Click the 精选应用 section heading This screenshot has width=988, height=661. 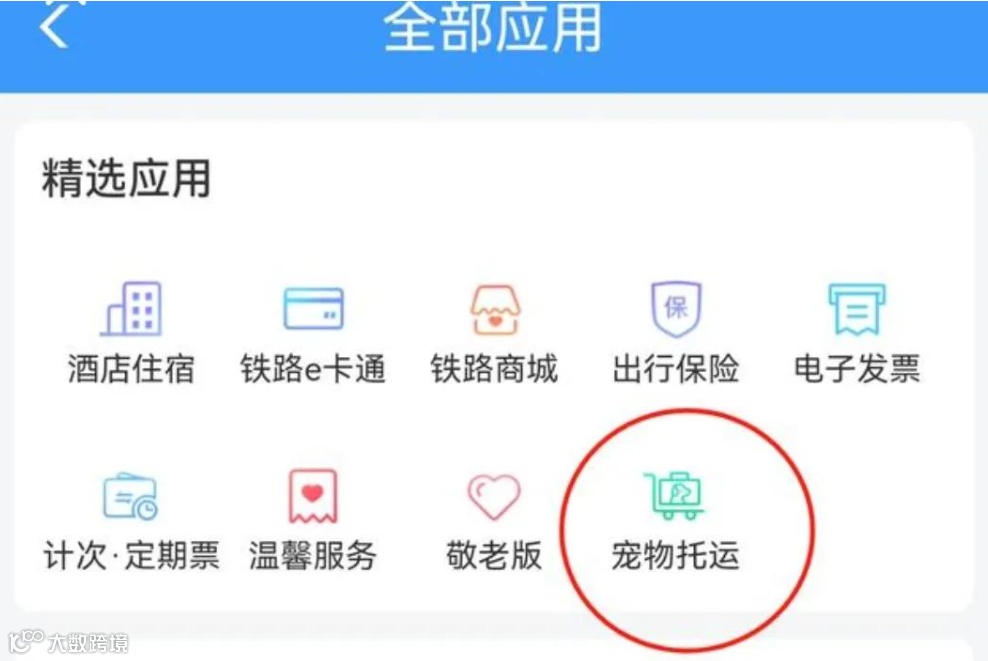pyautogui.click(x=126, y=178)
